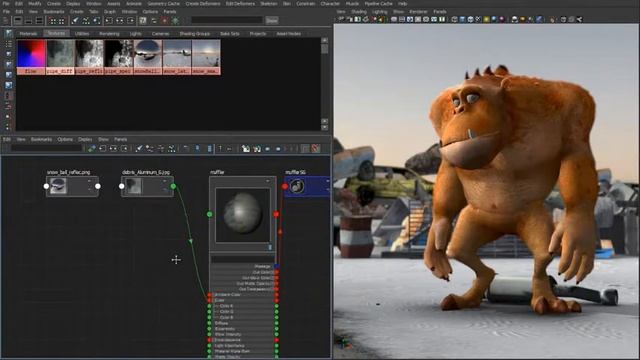Screen dimensions: 640x360
Task: Show output connections icon in Hypershade toolbar
Action: (x=131, y=20)
